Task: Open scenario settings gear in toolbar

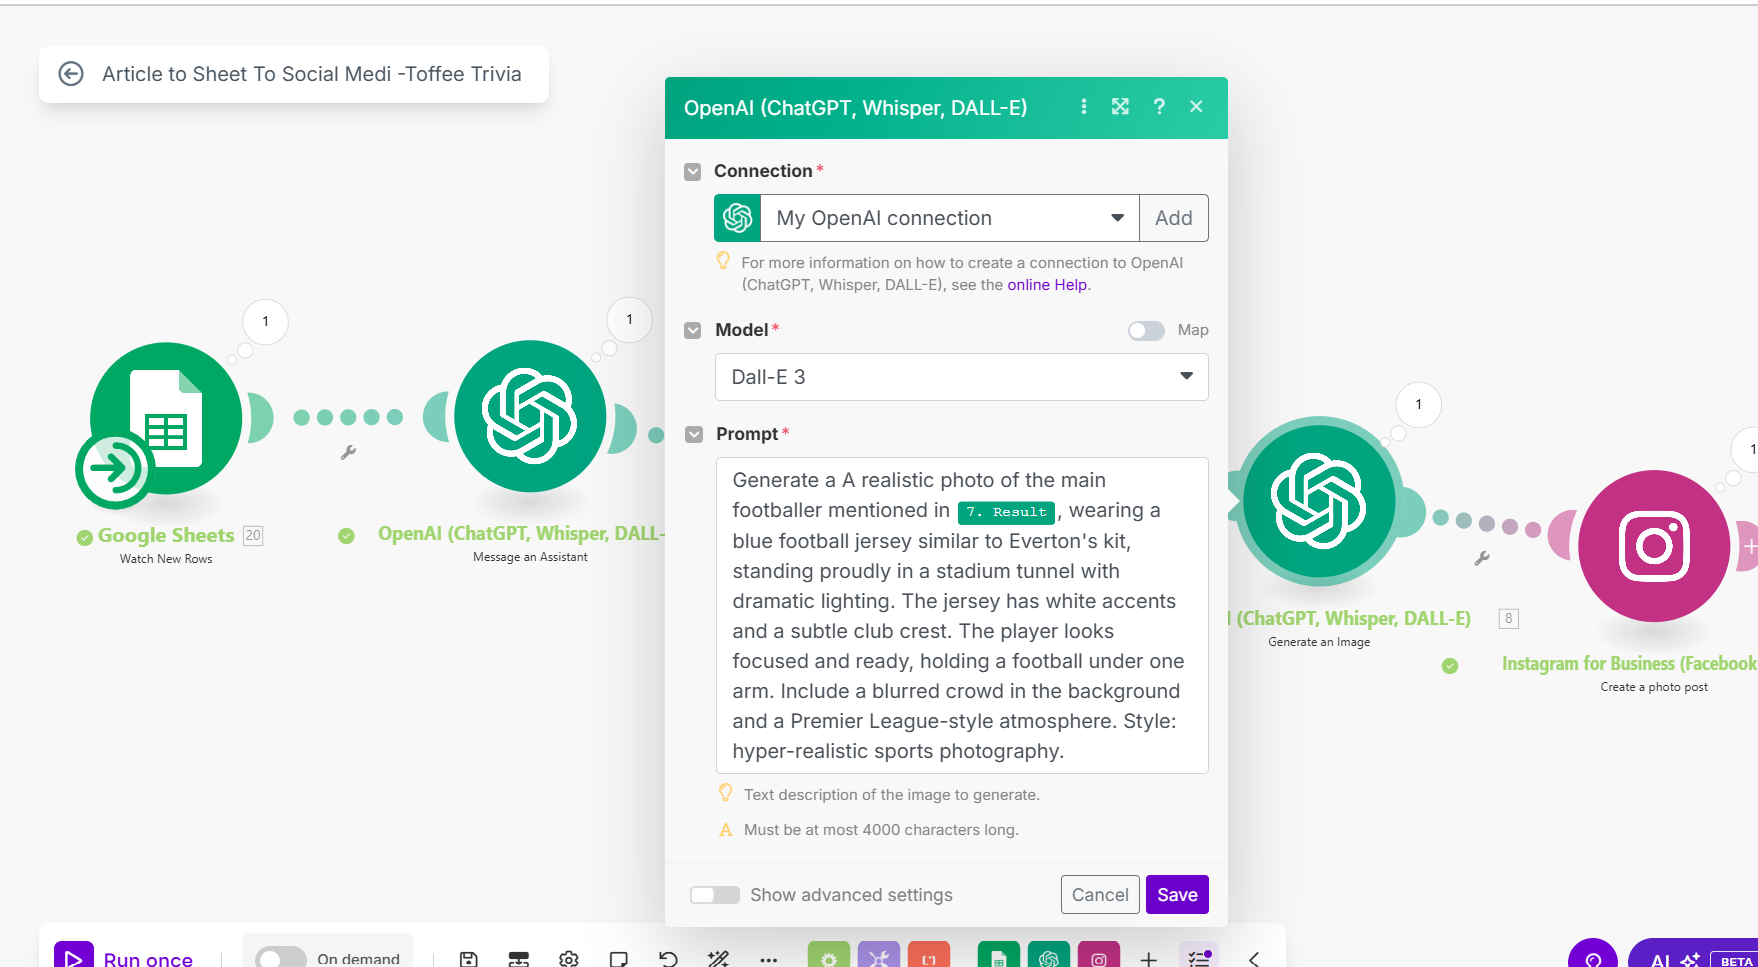Action: tap(569, 959)
